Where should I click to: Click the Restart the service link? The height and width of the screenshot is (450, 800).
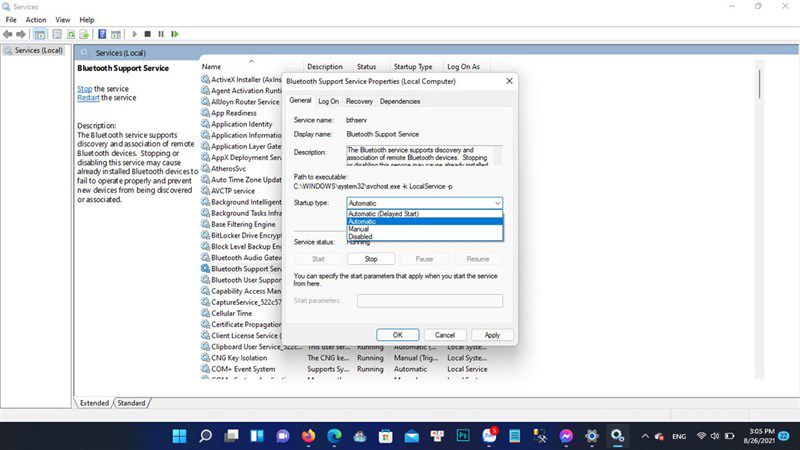coord(88,98)
